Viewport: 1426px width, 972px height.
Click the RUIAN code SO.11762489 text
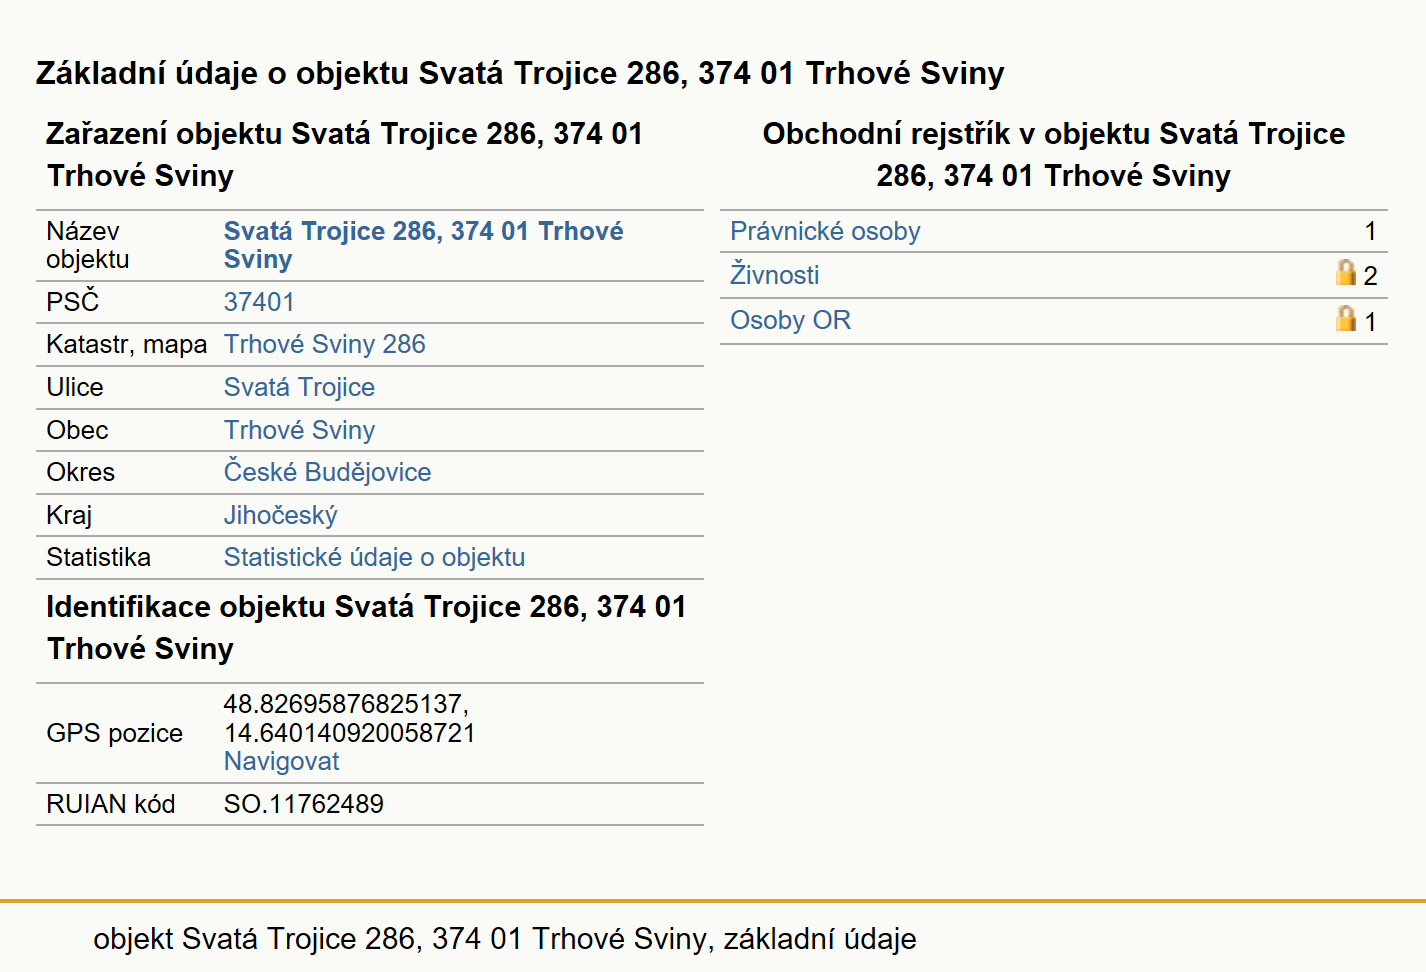(304, 804)
